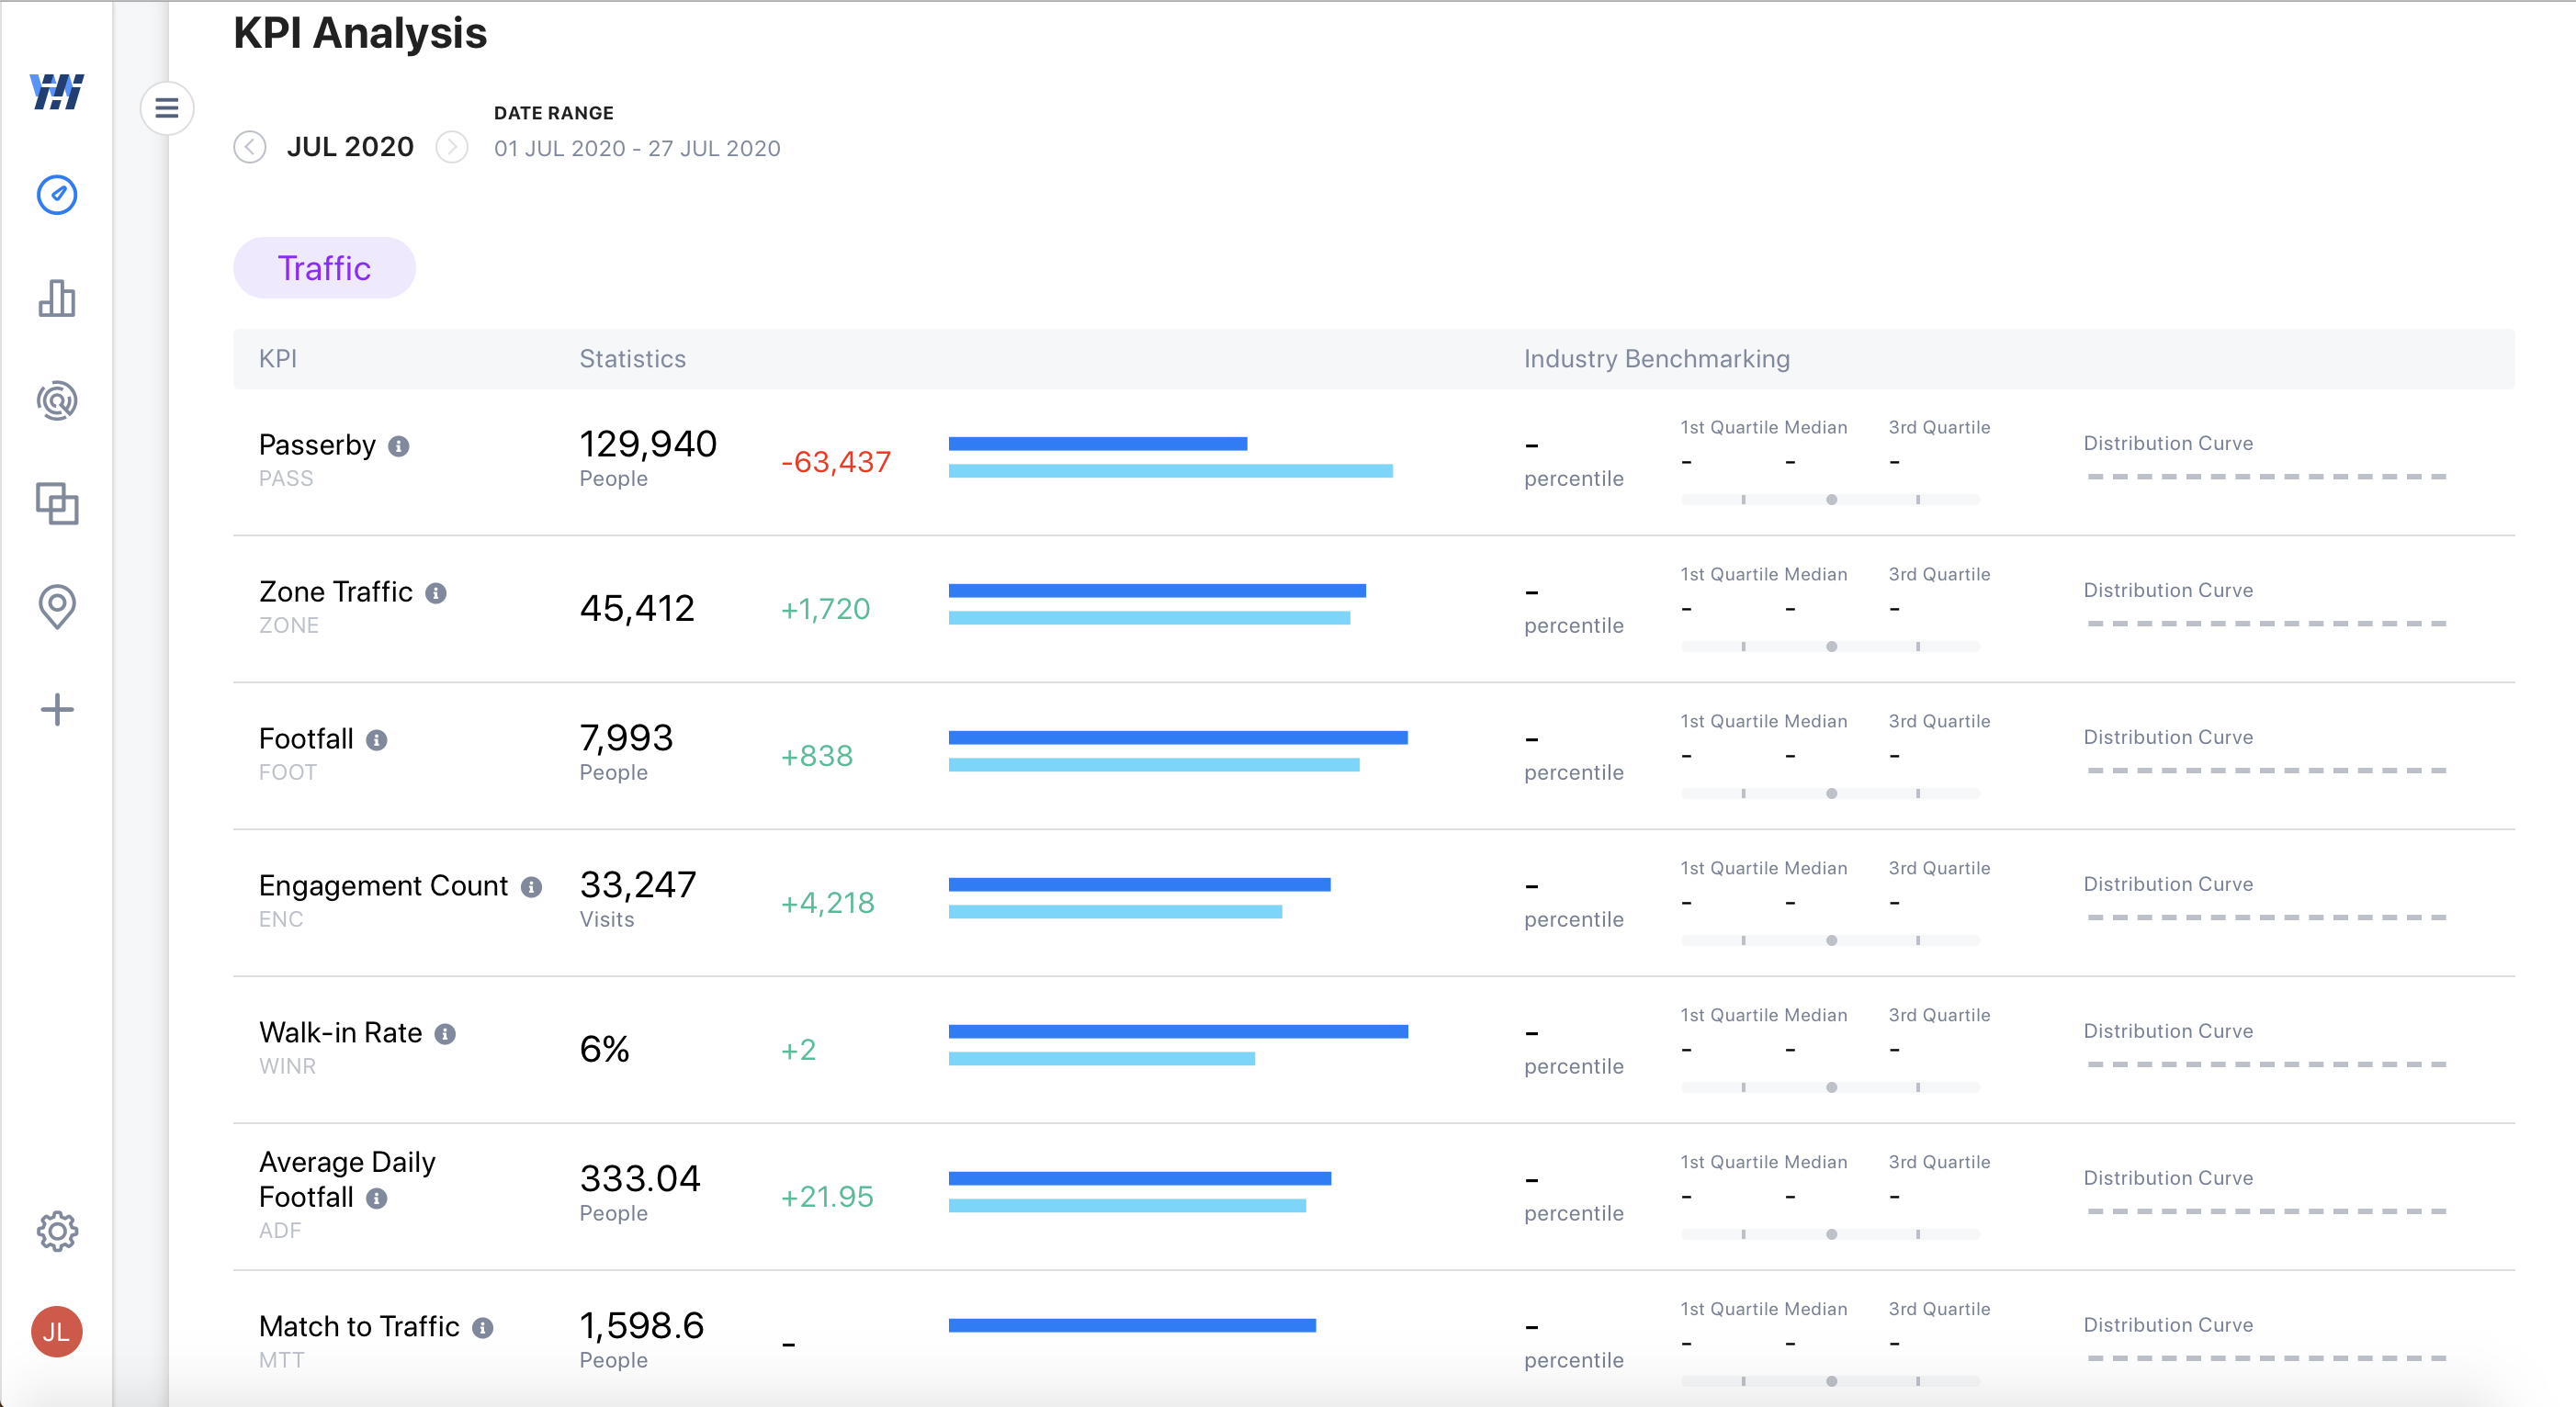Select the Traffic filter pill

pos(324,267)
